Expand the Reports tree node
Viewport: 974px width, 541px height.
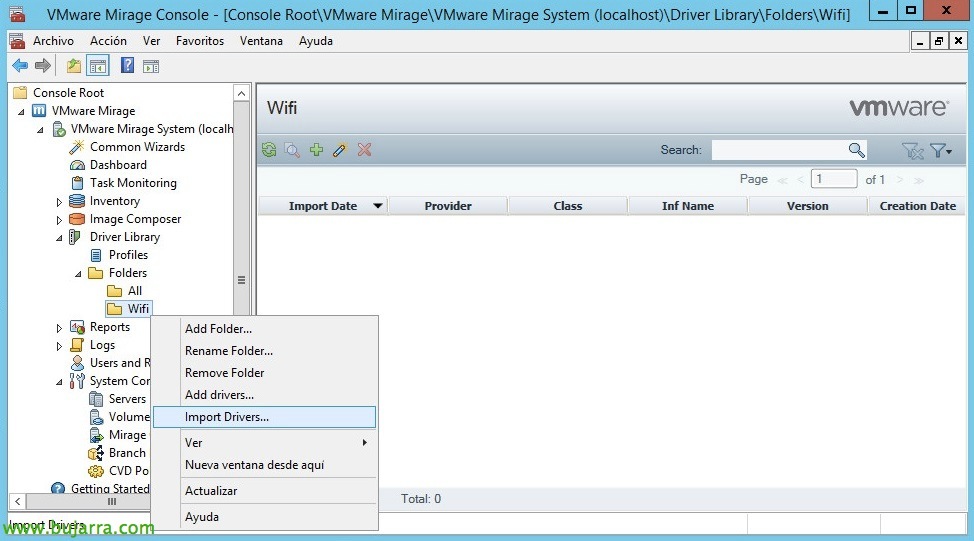click(59, 328)
